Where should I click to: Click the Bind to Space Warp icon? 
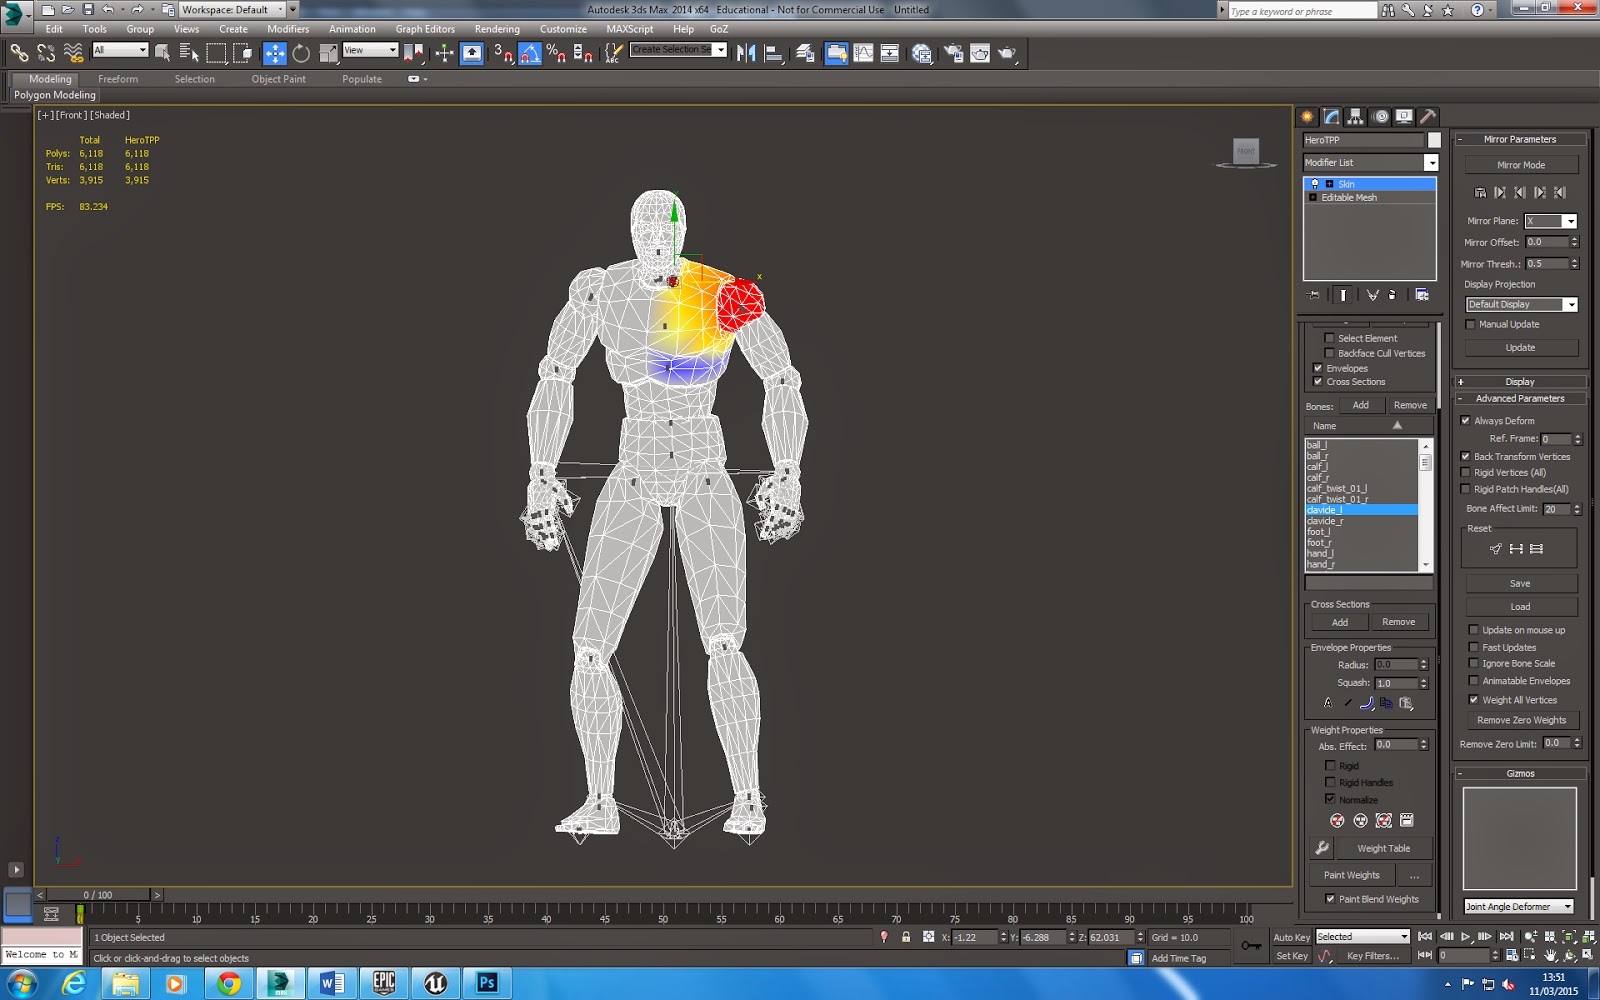73,53
